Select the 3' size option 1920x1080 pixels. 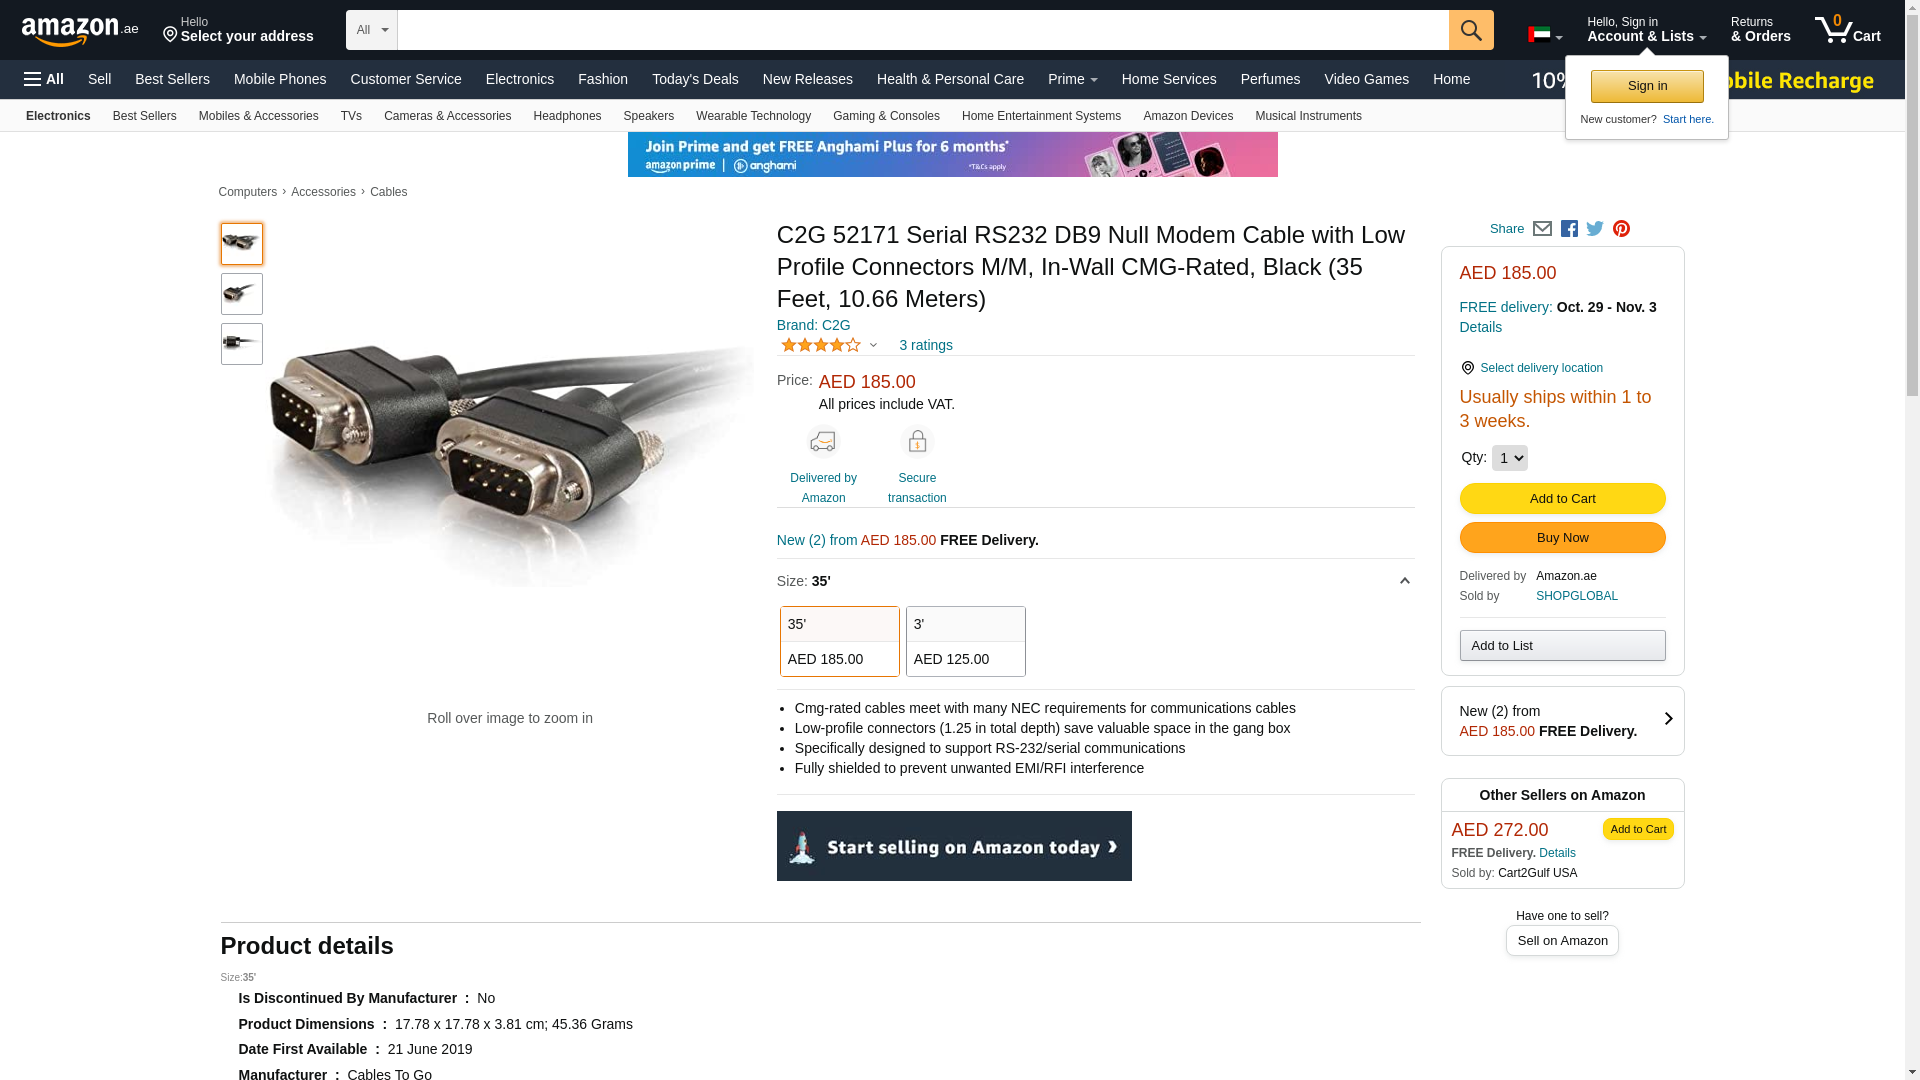965,641
